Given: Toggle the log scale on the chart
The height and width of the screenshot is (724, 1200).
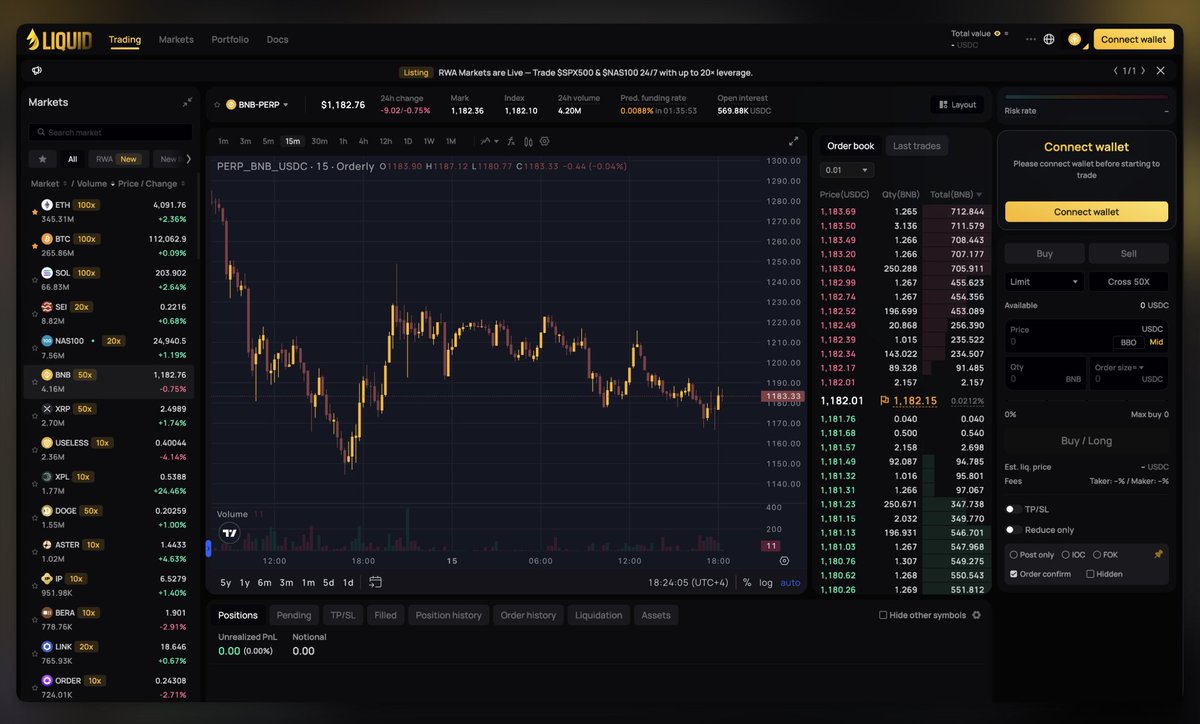Looking at the screenshot, I should (x=766, y=582).
